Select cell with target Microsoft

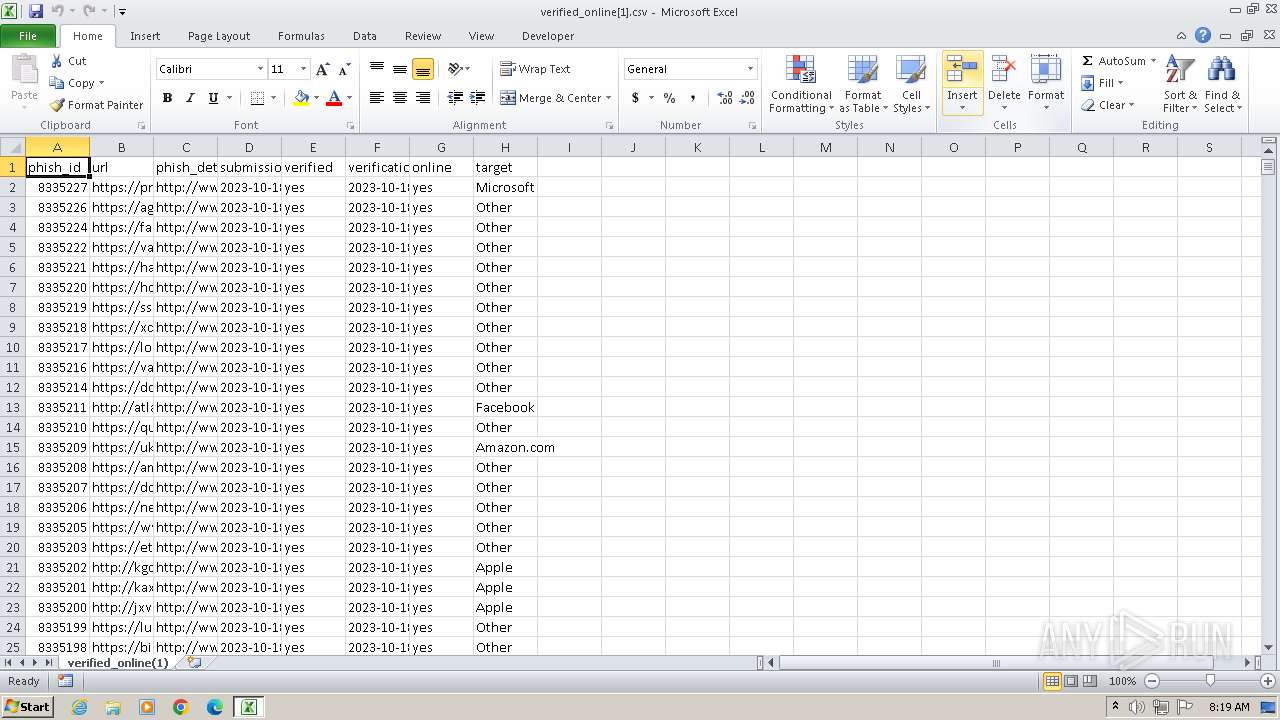tap(505, 187)
